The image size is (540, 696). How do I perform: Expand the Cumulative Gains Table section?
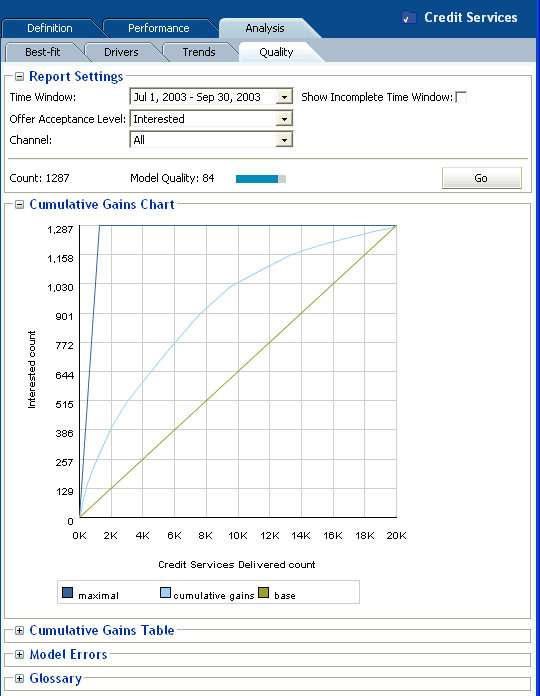coord(19,630)
